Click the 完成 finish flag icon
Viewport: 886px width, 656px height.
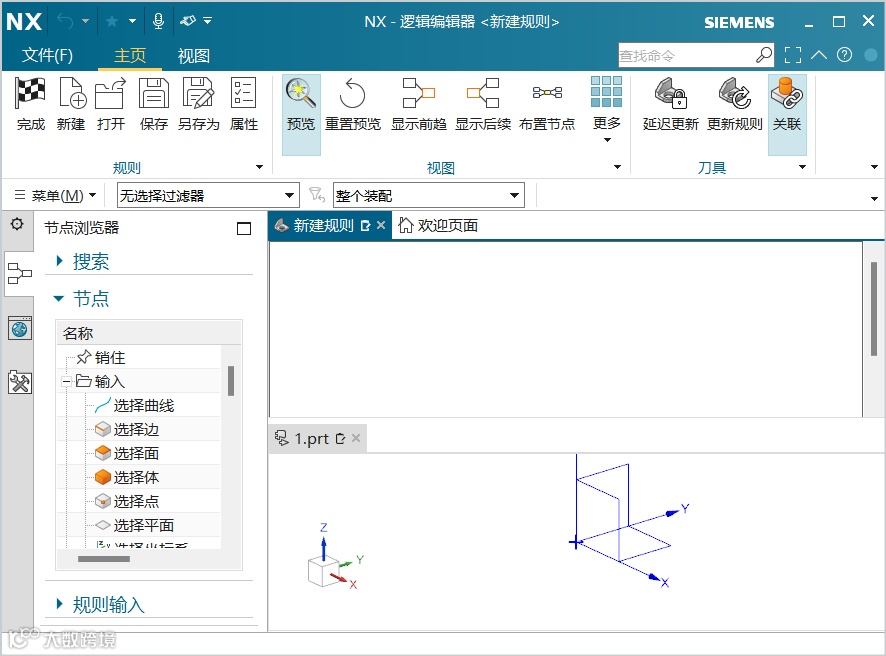click(29, 93)
